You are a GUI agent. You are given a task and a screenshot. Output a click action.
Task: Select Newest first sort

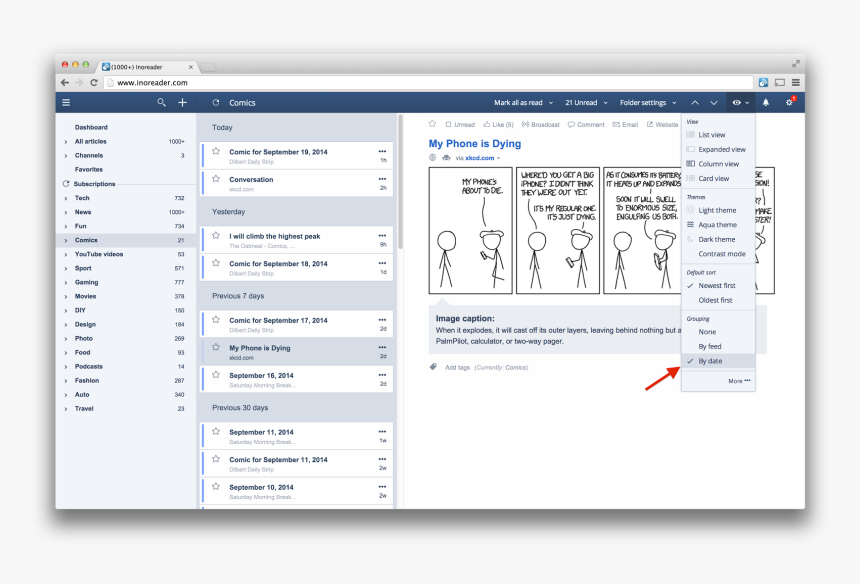click(x=718, y=286)
